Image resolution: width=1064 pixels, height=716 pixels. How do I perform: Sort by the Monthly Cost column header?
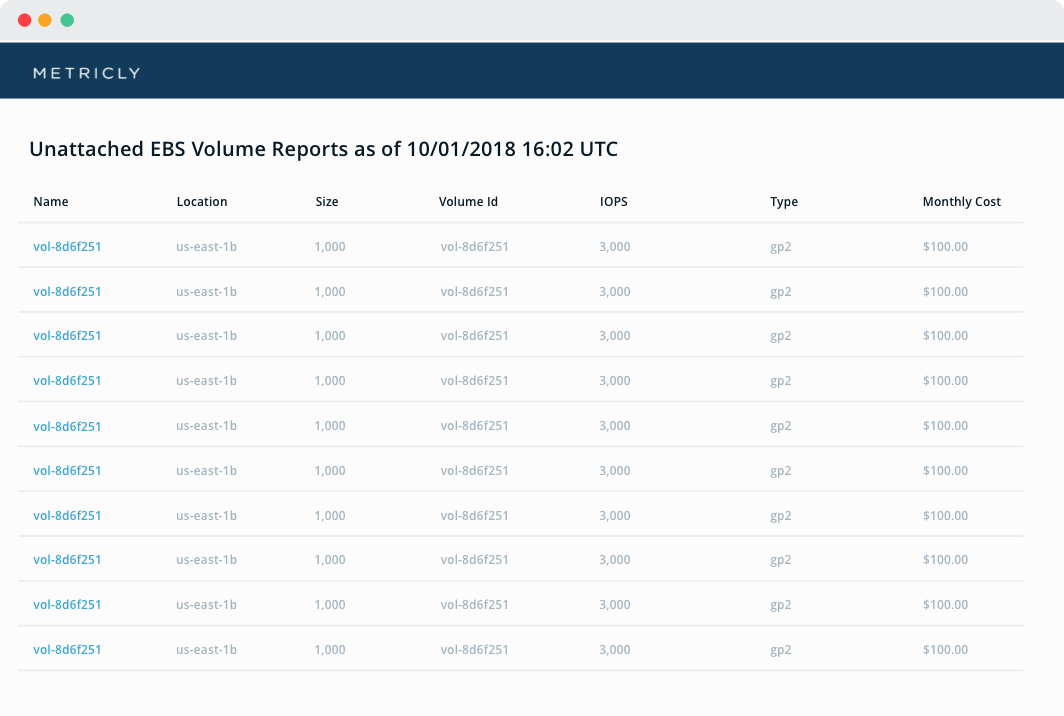[x=962, y=202]
